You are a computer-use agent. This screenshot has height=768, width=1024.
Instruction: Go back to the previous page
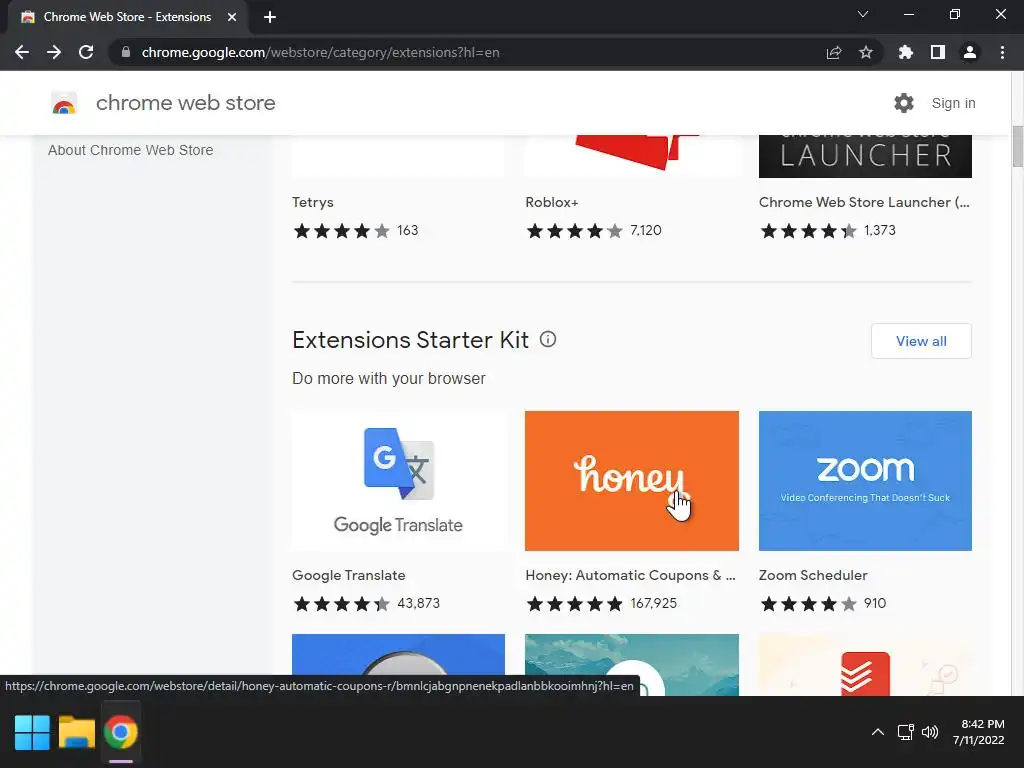point(22,52)
